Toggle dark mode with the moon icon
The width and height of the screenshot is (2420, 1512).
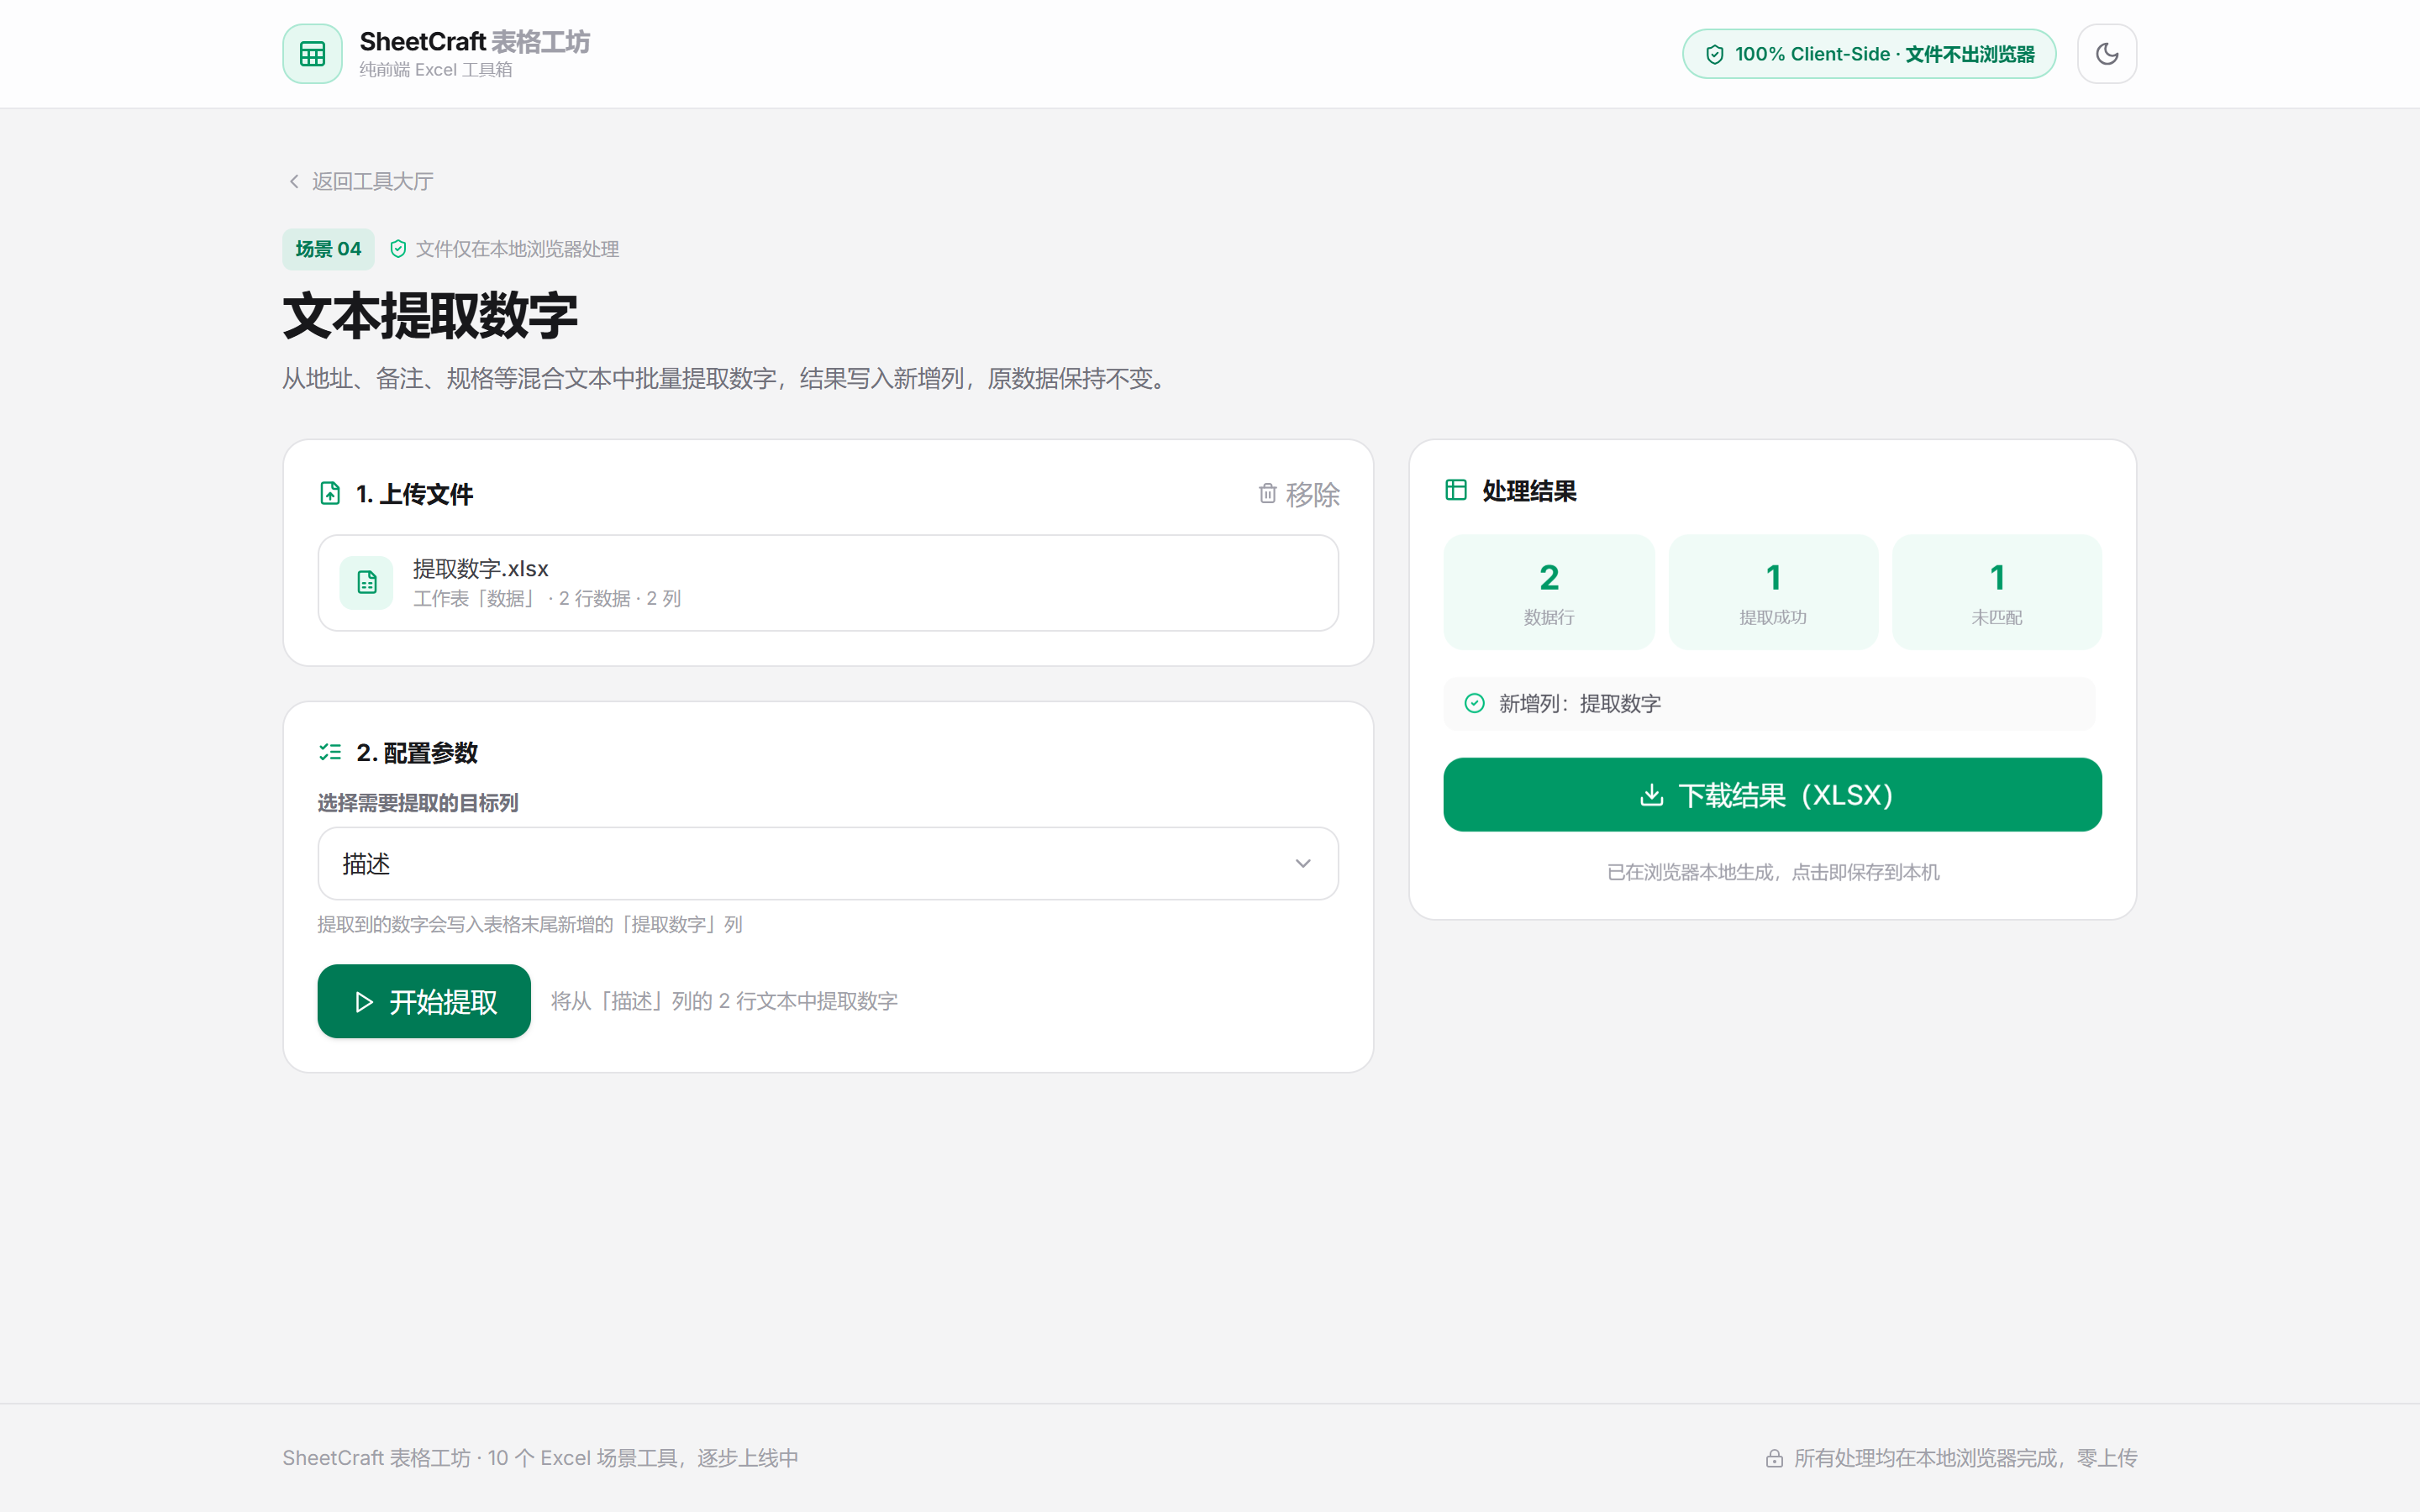[2106, 54]
